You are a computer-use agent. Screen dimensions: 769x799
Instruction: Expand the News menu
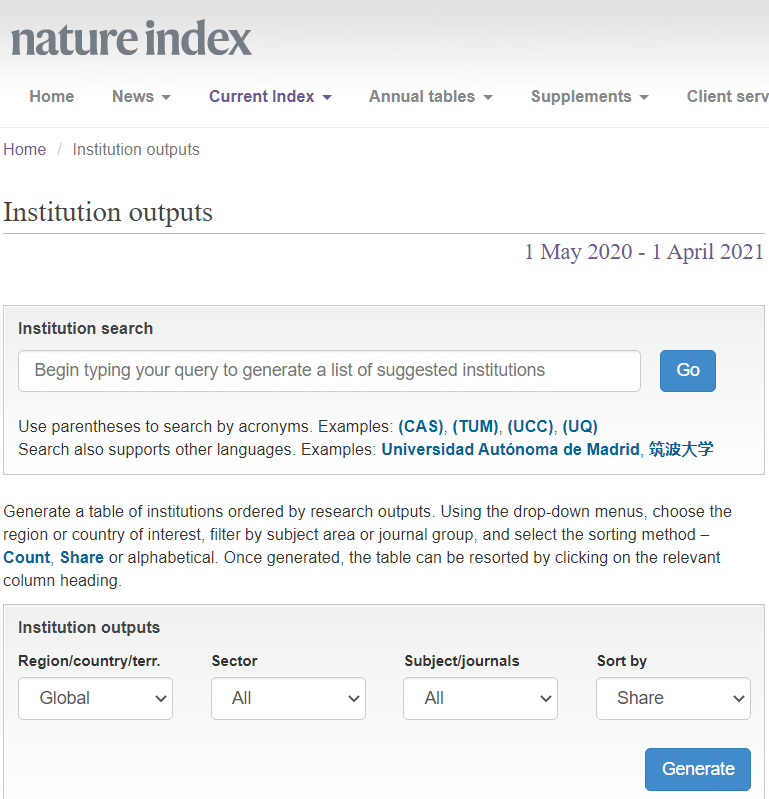click(x=141, y=96)
